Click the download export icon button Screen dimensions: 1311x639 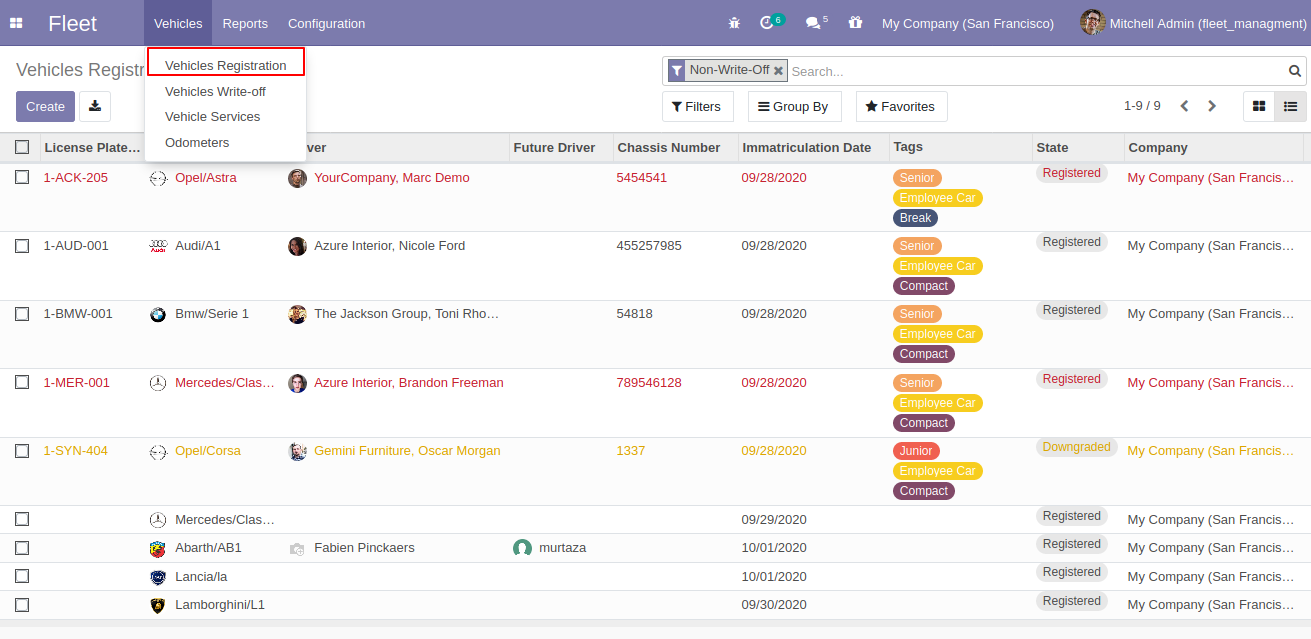(95, 106)
